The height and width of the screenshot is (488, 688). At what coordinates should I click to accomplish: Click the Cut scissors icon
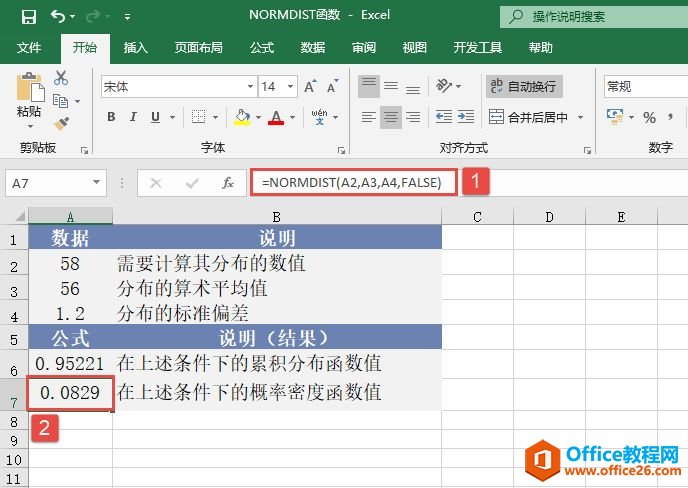(x=61, y=78)
